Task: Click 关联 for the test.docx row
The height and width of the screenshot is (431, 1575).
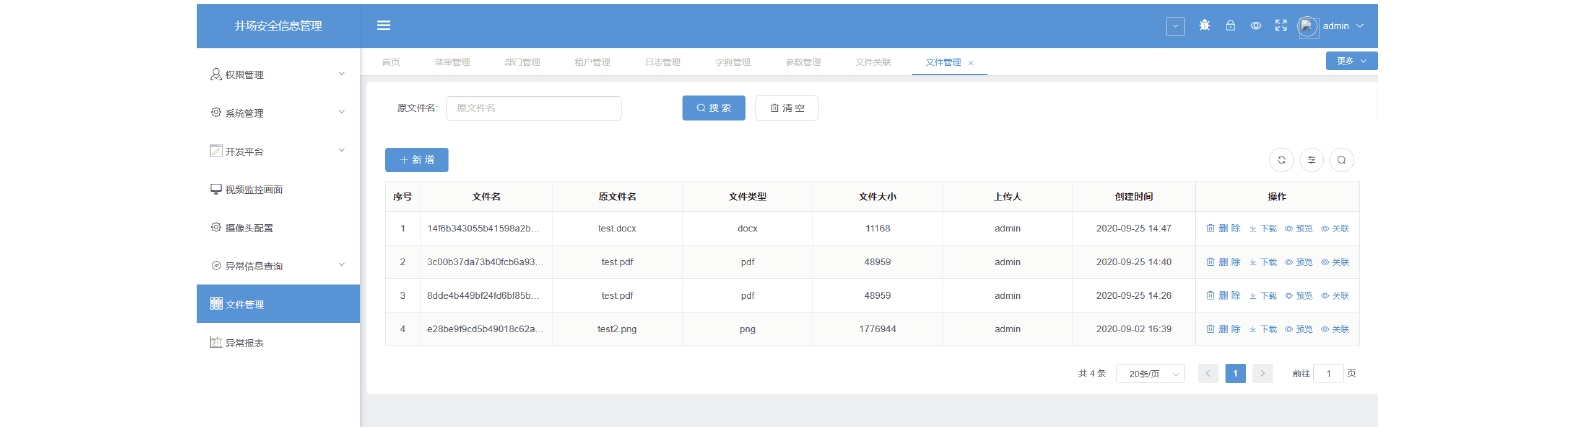Action: pyautogui.click(x=1335, y=229)
